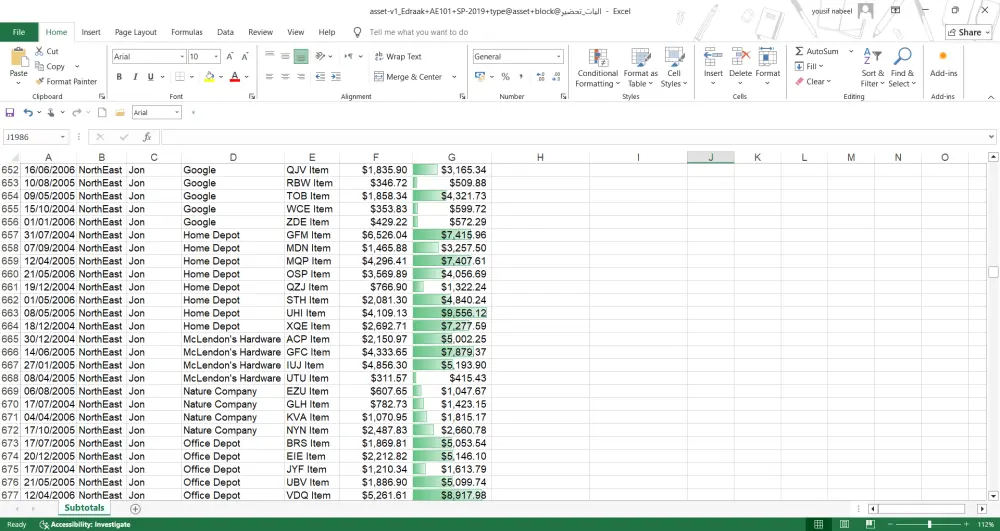Image resolution: width=1000 pixels, height=531 pixels.
Task: Click the Find & Select button
Action: (902, 68)
